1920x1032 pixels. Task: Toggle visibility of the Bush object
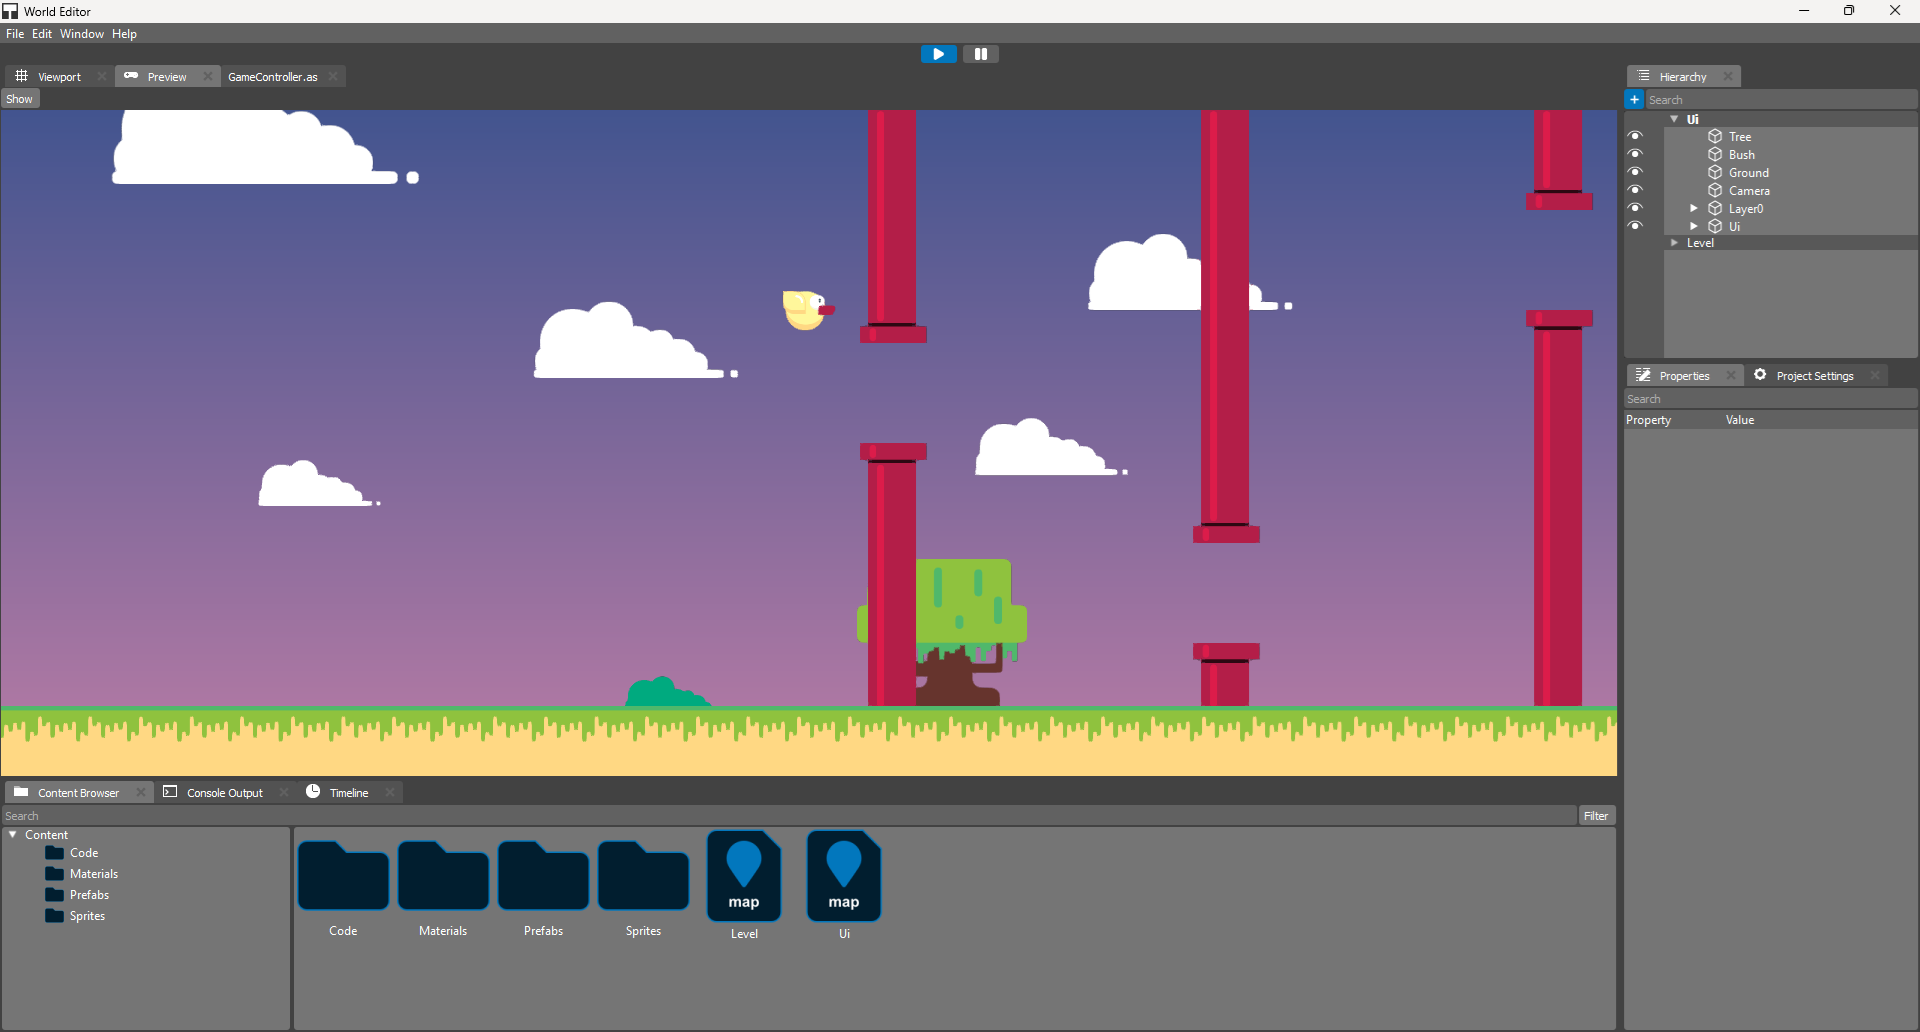pos(1635,154)
